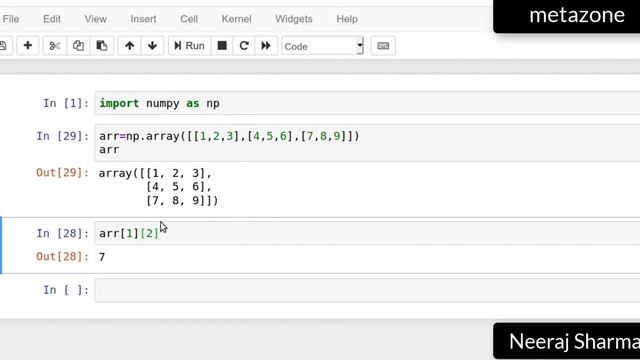Open the Kernel menu
640x360 pixels.
pyautogui.click(x=236, y=19)
